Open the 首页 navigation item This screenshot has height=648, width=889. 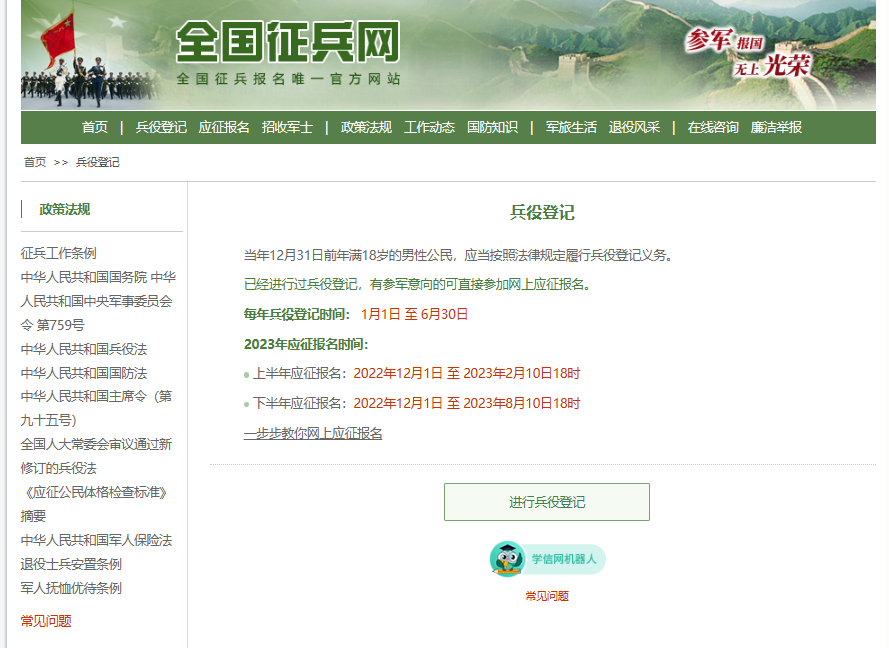(95, 127)
